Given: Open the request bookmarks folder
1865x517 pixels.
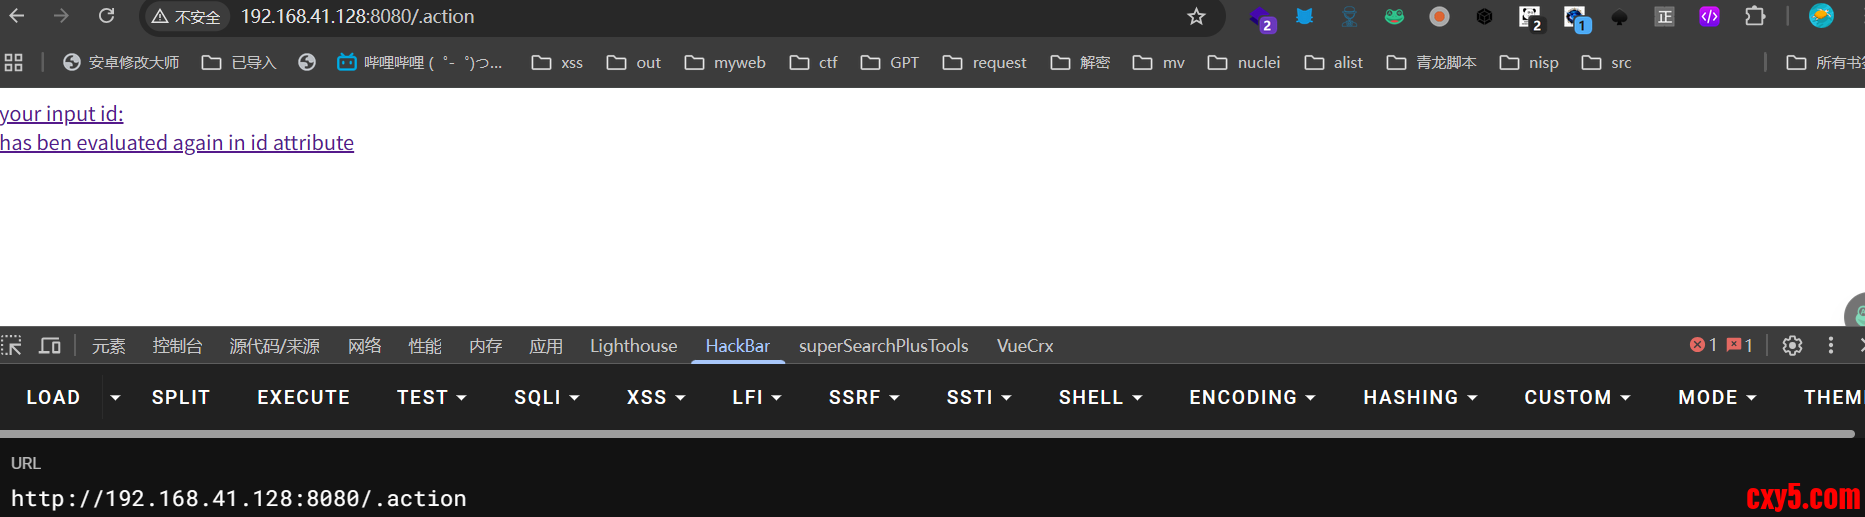Looking at the screenshot, I should click(985, 62).
